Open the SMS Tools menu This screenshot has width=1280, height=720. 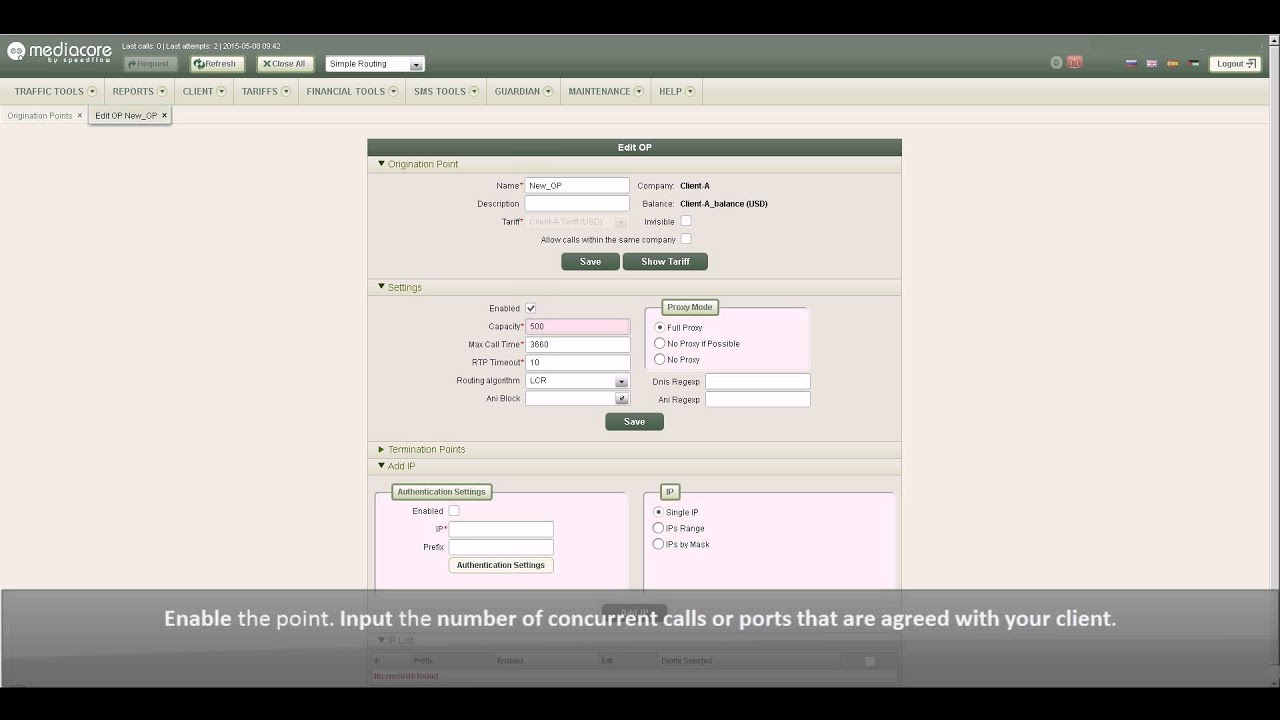click(446, 91)
